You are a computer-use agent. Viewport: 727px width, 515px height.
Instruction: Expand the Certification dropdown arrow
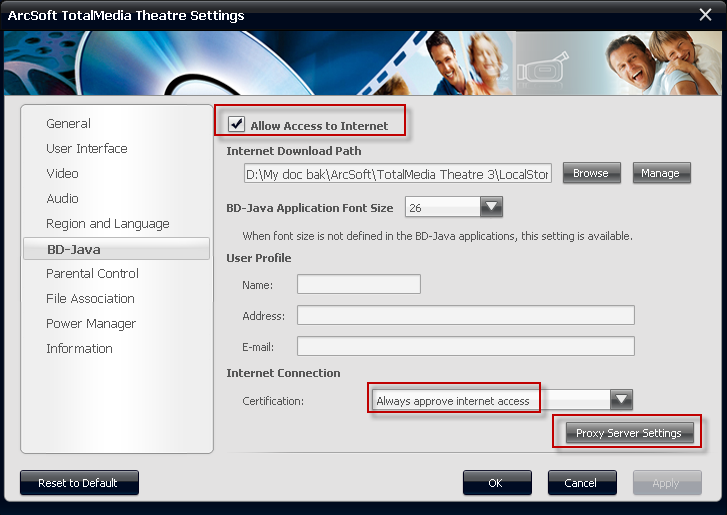click(x=621, y=400)
